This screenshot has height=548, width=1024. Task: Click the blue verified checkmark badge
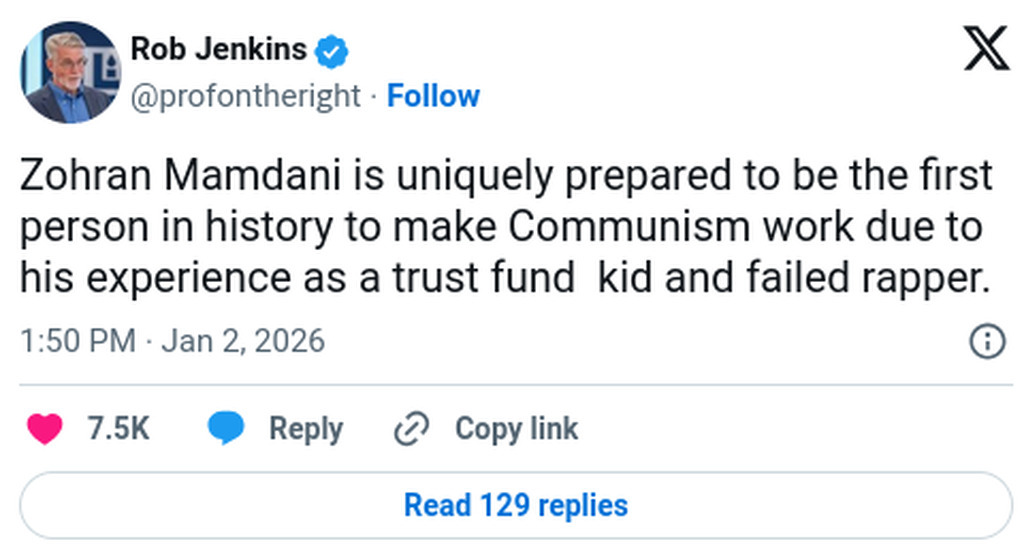click(x=332, y=49)
